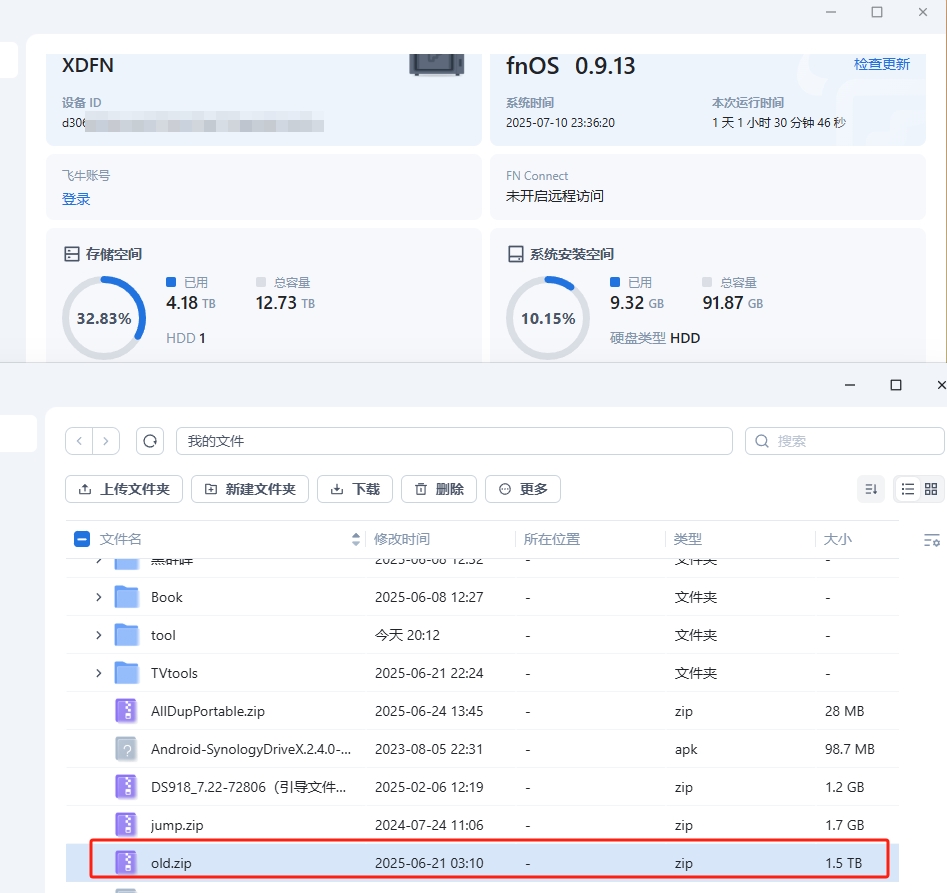Expand the tool folder
This screenshot has width=947, height=893.
[x=98, y=635]
